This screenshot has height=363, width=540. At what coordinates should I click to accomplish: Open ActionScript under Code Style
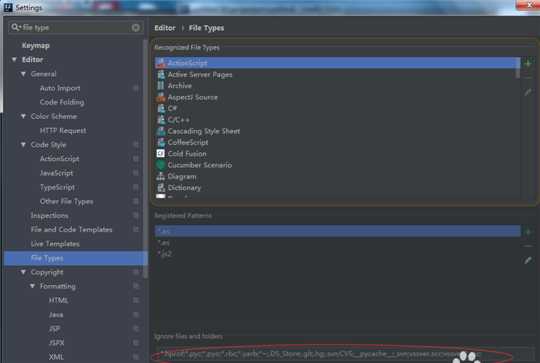(x=60, y=159)
